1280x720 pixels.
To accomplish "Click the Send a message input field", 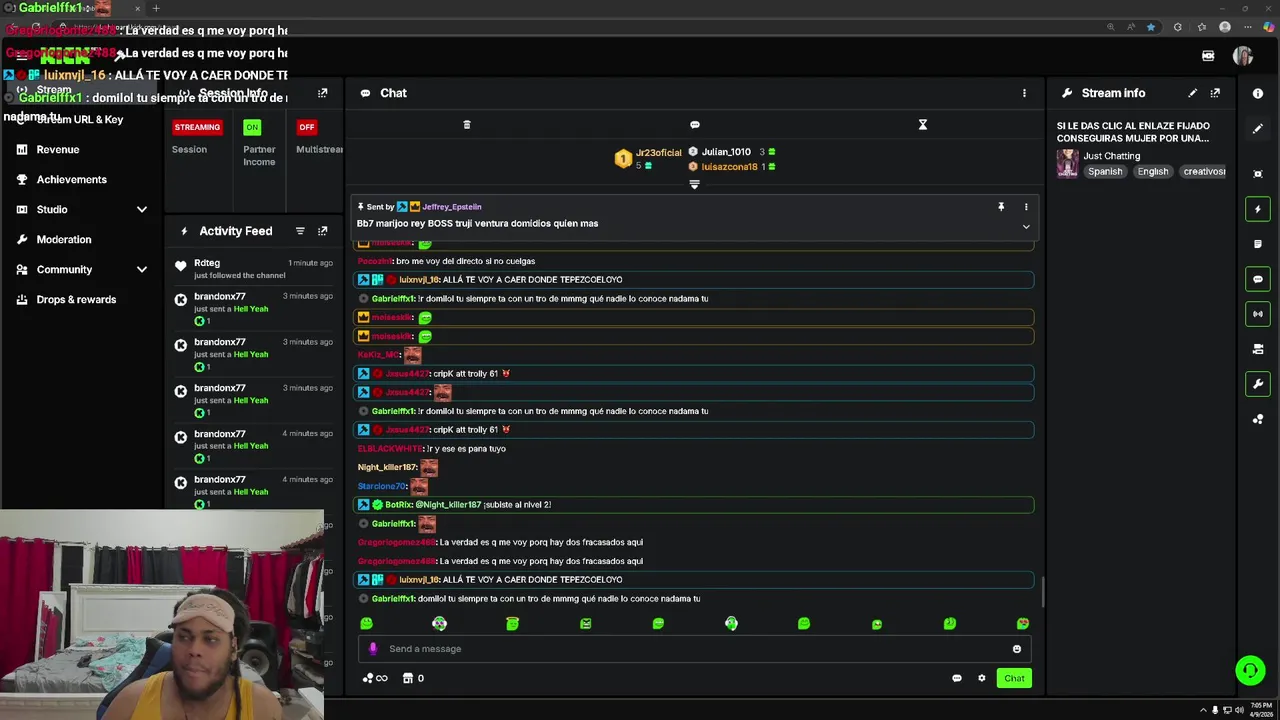I will [x=694, y=649].
